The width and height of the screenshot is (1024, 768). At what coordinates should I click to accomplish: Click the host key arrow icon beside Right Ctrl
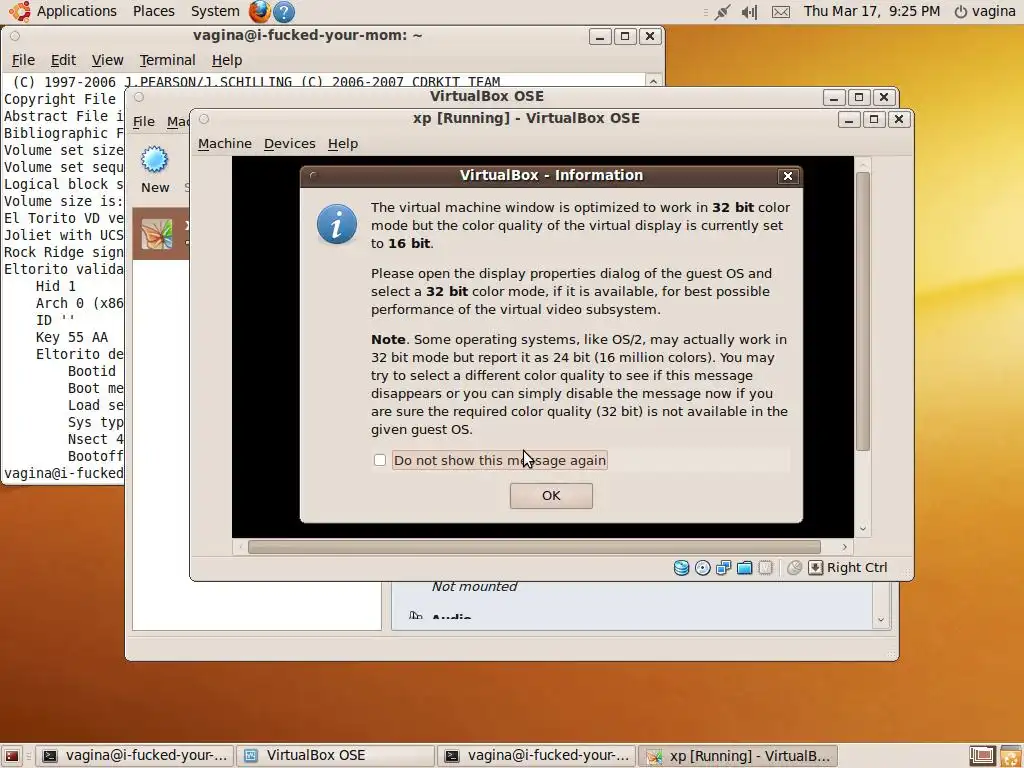point(816,568)
